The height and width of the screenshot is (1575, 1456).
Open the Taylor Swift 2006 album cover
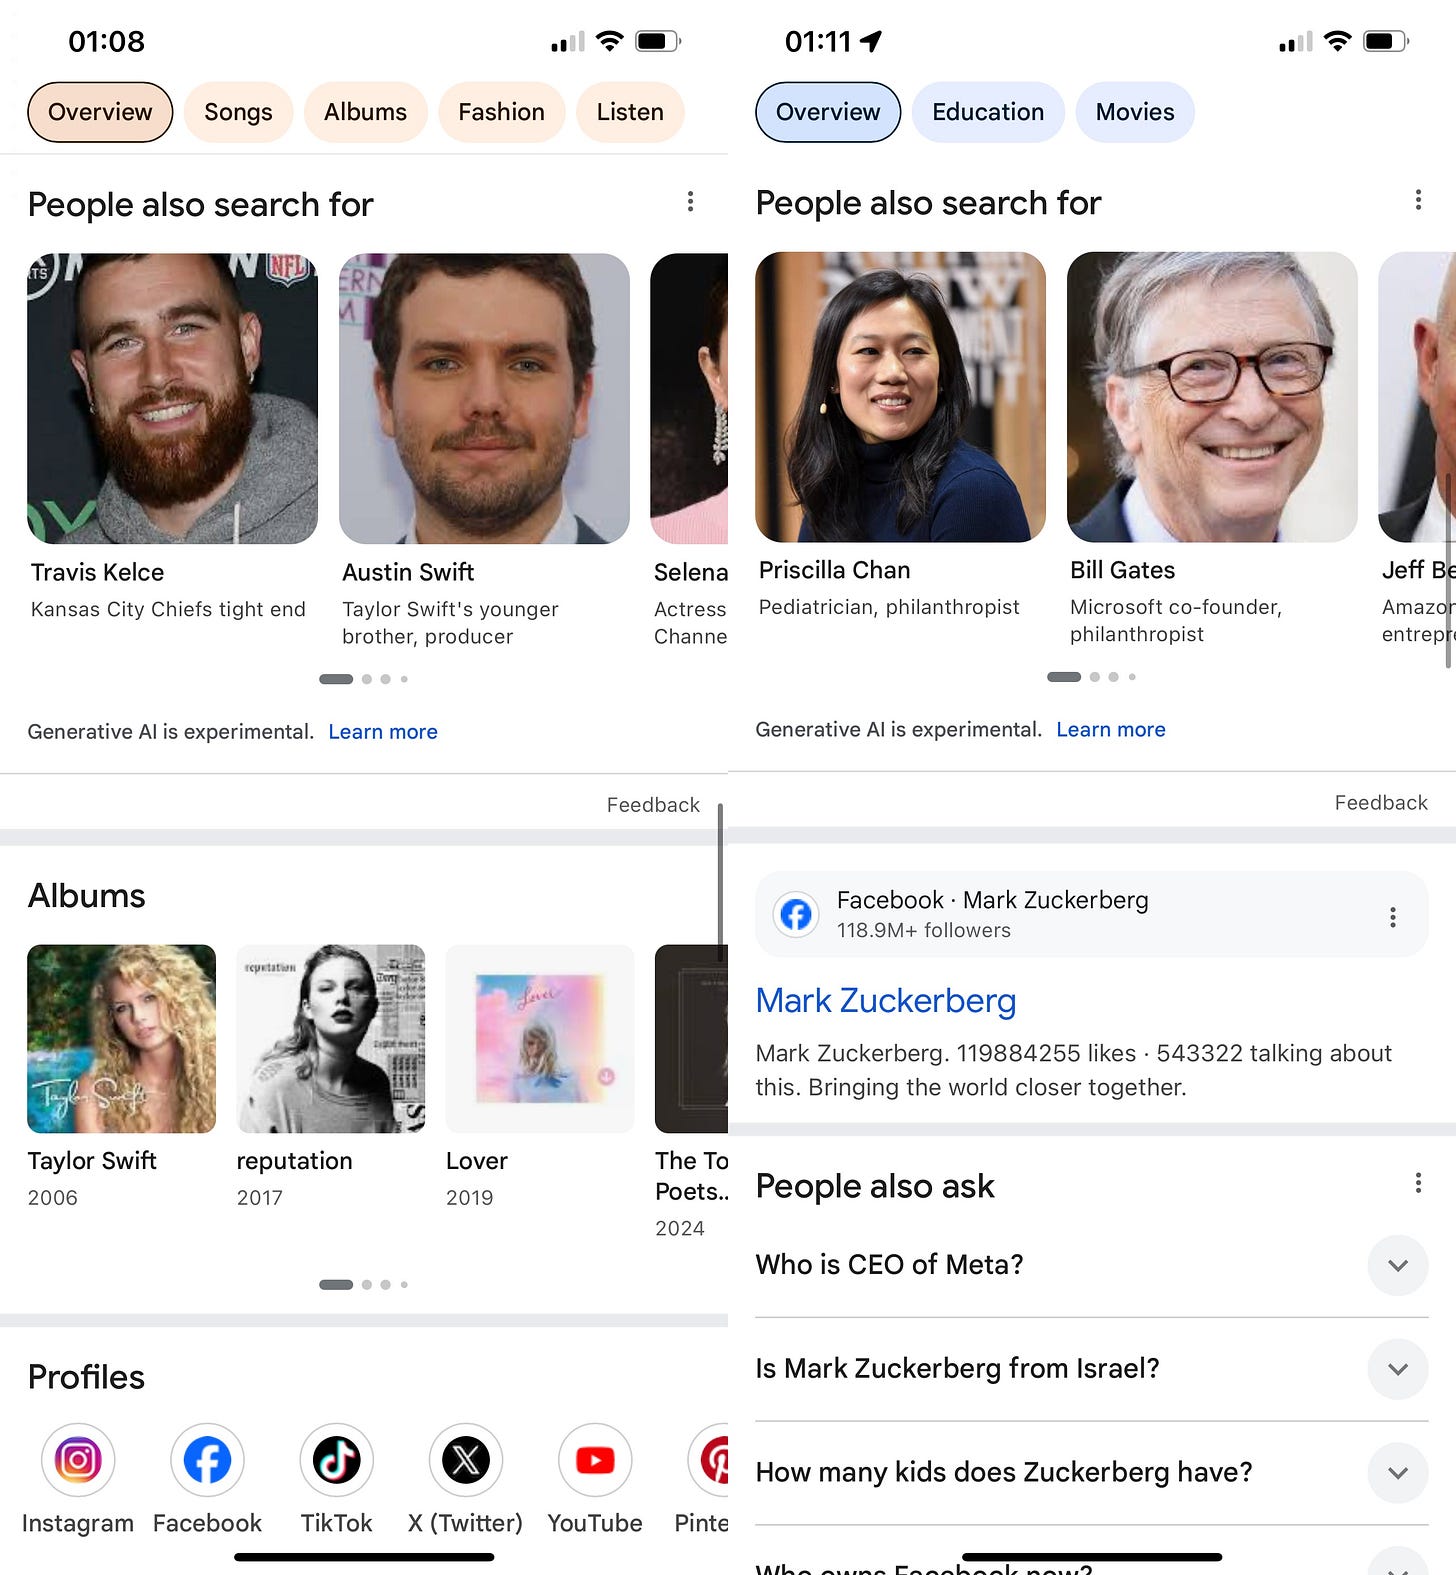click(x=121, y=1039)
